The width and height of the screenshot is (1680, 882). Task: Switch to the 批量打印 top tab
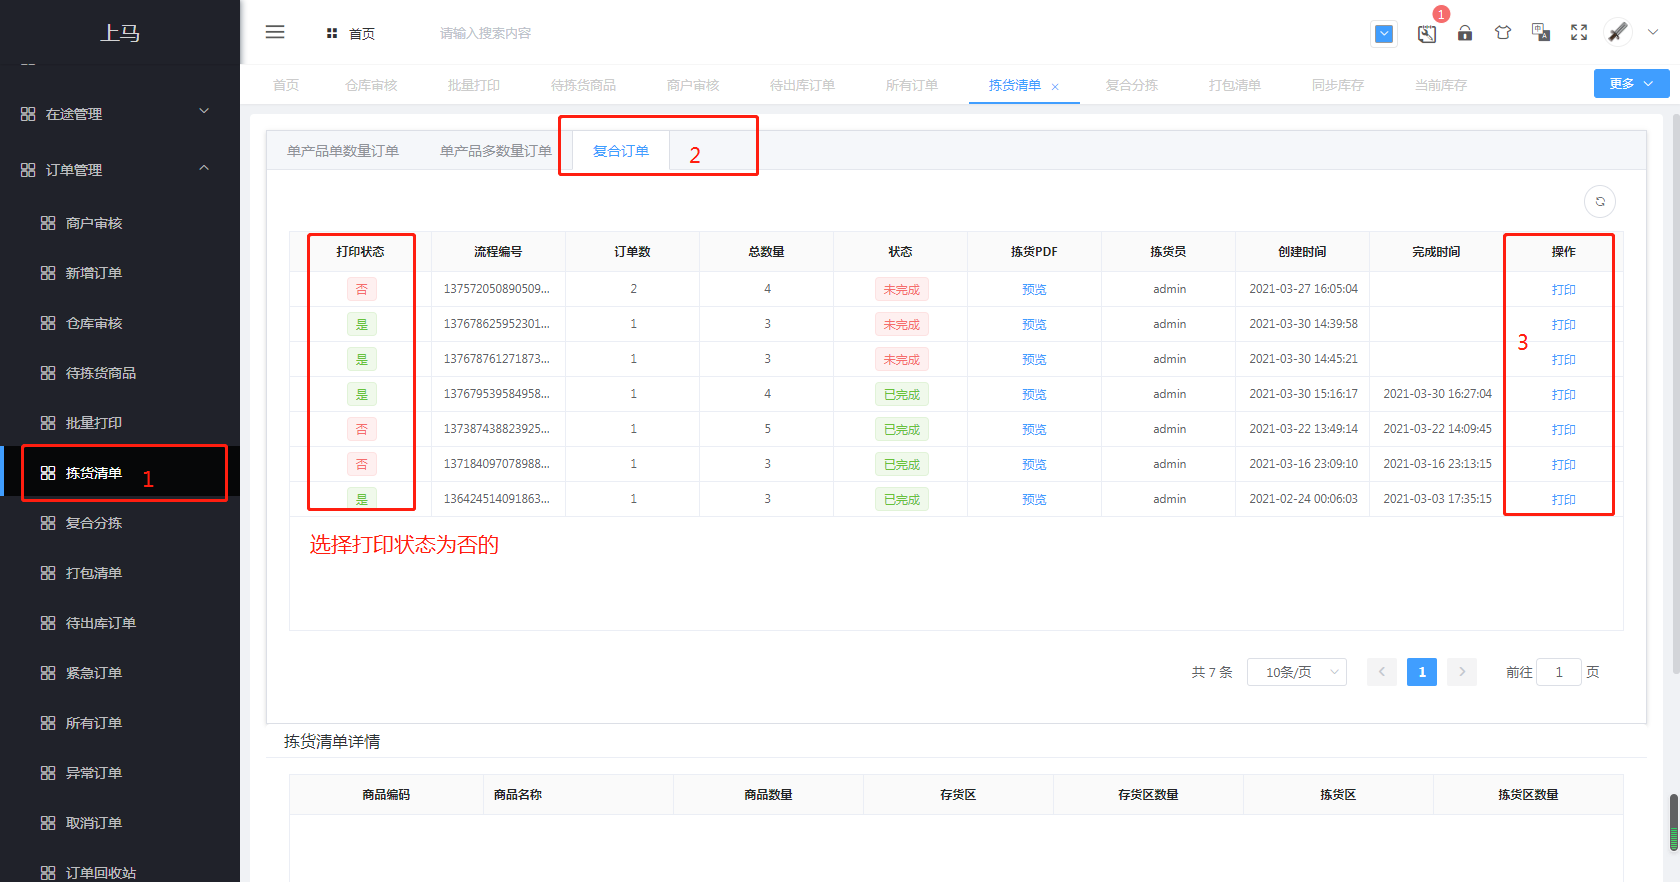(474, 85)
